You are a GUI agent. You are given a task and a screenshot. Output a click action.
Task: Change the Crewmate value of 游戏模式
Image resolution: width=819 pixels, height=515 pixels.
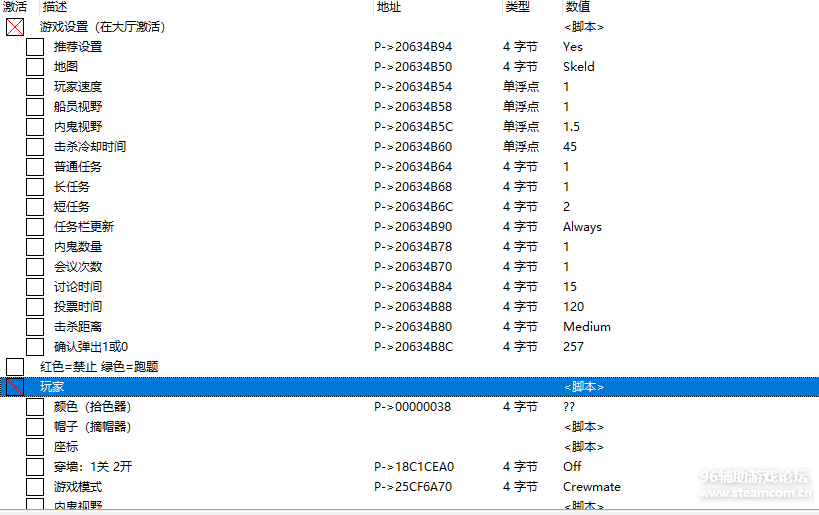tap(591, 487)
